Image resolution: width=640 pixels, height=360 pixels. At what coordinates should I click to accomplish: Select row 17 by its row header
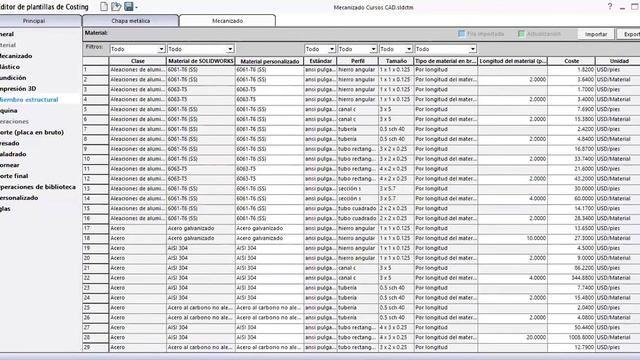pos(96,229)
